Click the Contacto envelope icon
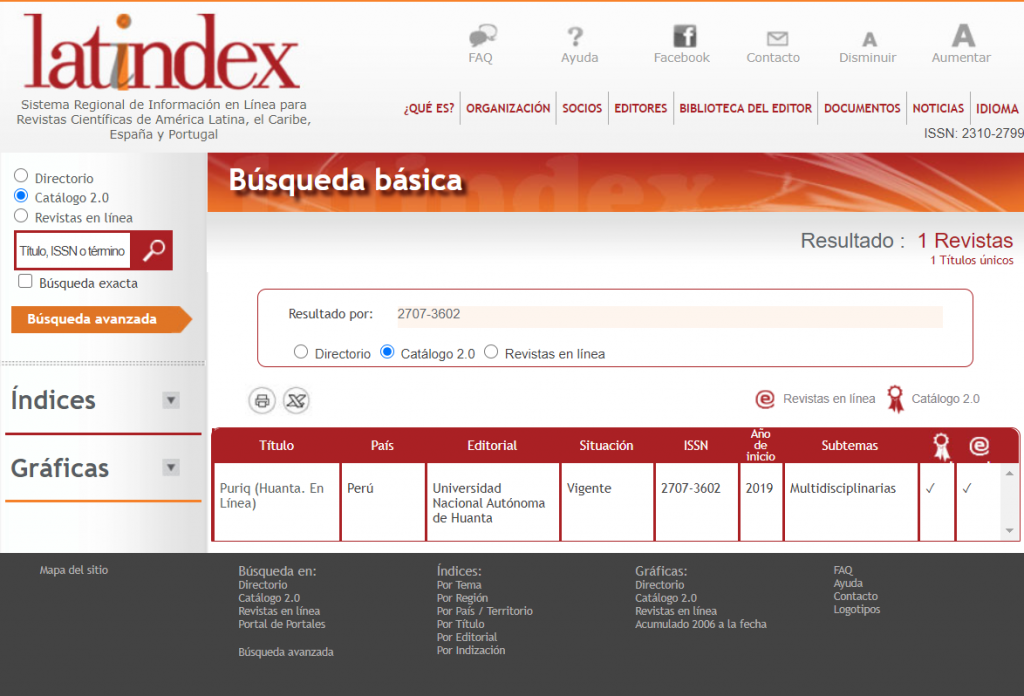 (777, 39)
